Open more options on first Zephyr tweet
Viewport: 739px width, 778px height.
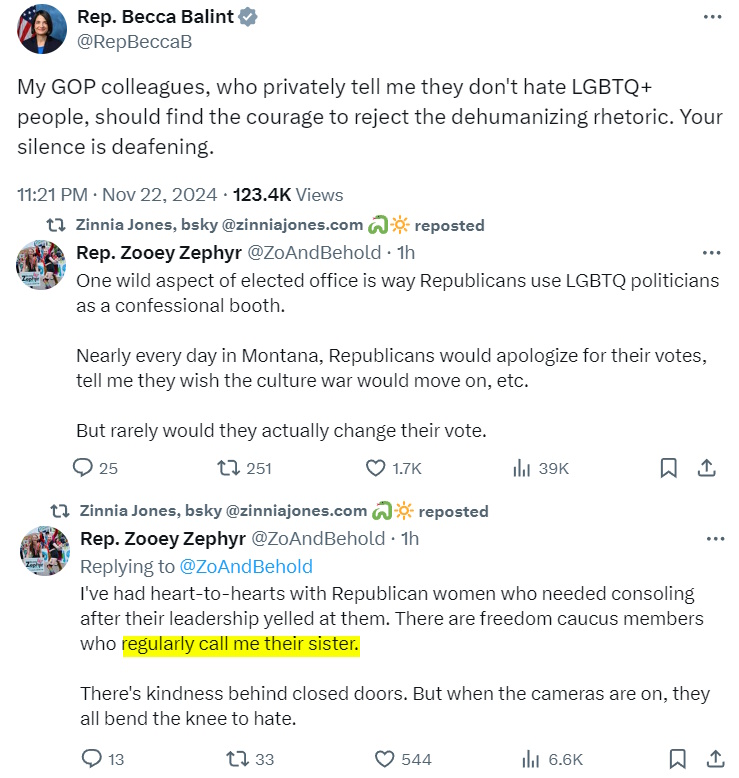[712, 253]
